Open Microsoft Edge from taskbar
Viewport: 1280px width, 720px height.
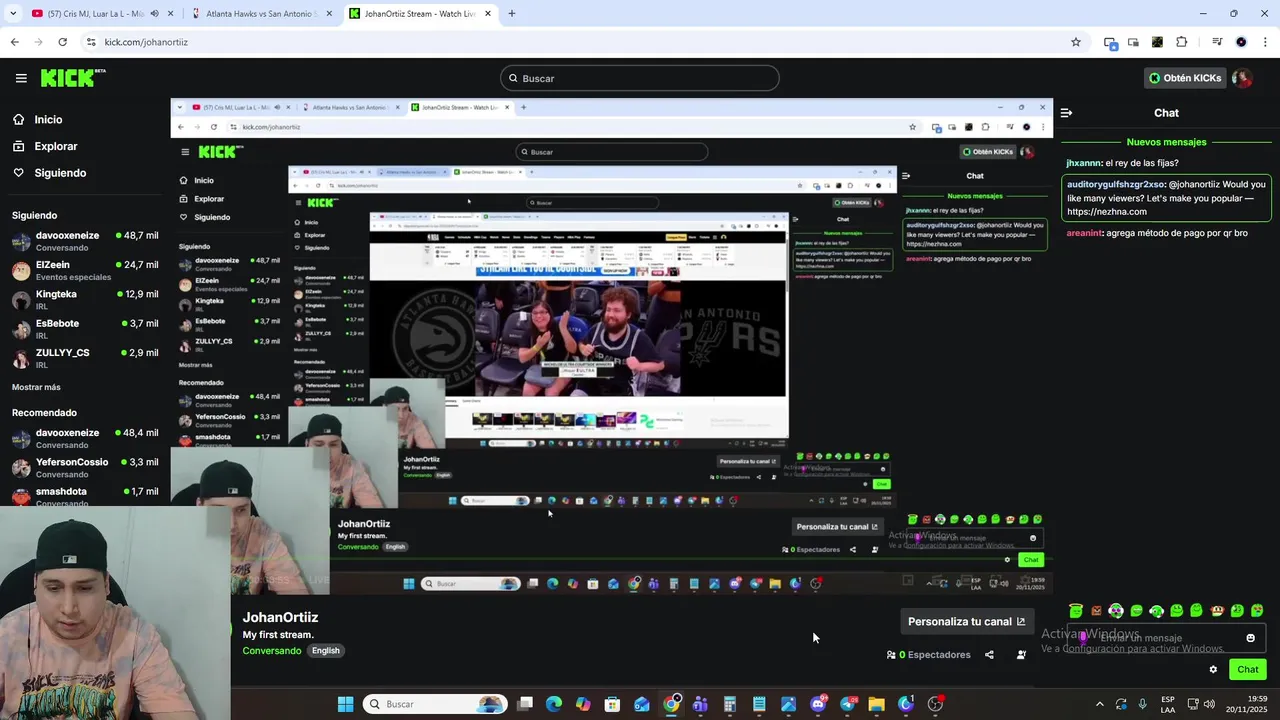[554, 704]
